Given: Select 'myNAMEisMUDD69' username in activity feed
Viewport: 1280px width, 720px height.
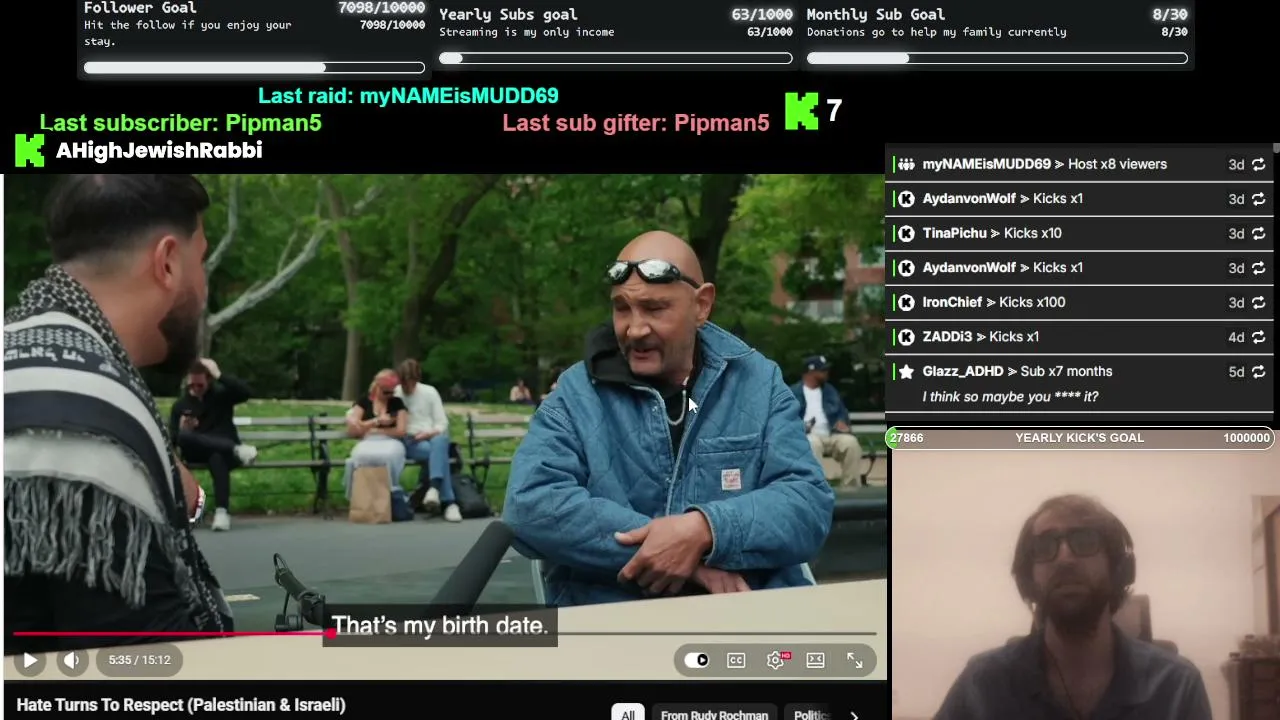Looking at the screenshot, I should [986, 164].
